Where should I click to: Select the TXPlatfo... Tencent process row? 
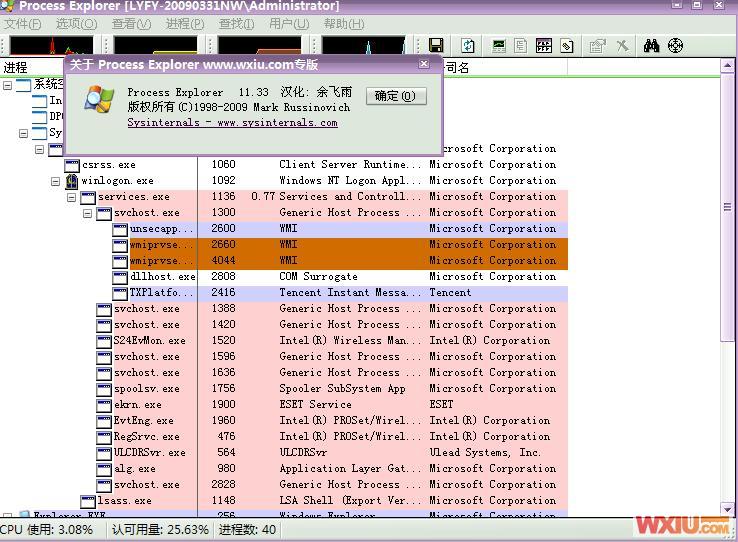tap(160, 293)
